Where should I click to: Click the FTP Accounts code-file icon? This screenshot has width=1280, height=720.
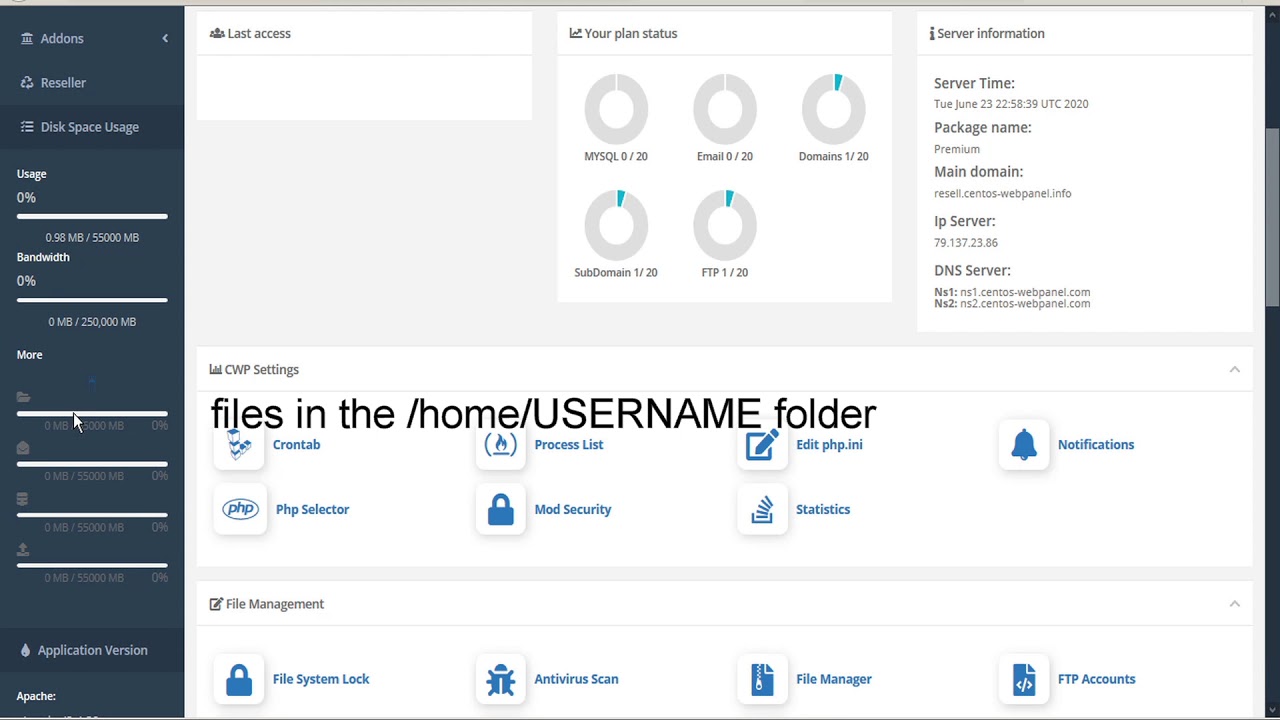[1024, 679]
